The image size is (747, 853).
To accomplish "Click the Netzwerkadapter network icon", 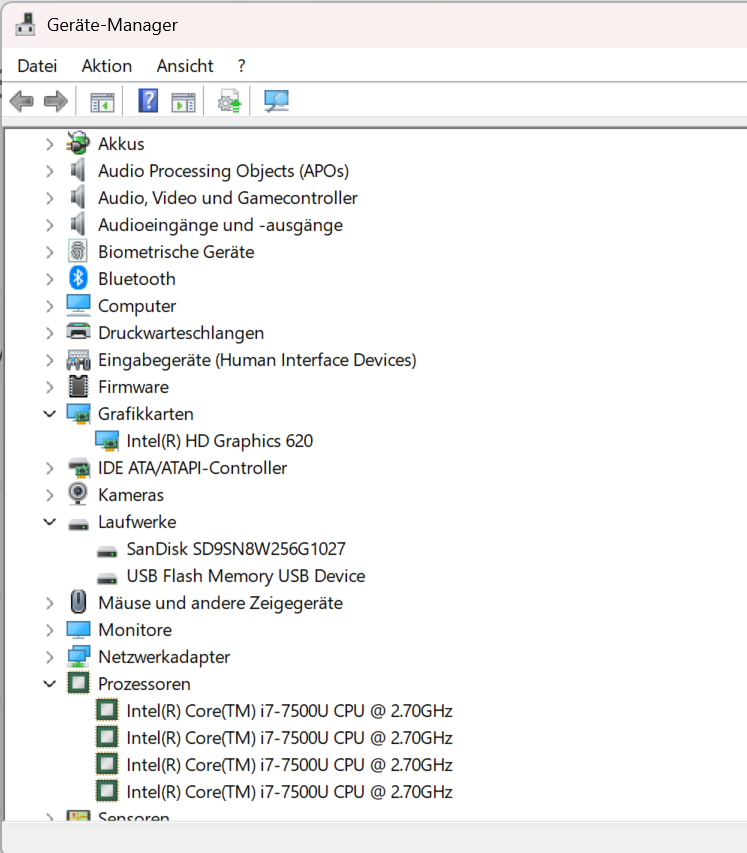I will [78, 656].
